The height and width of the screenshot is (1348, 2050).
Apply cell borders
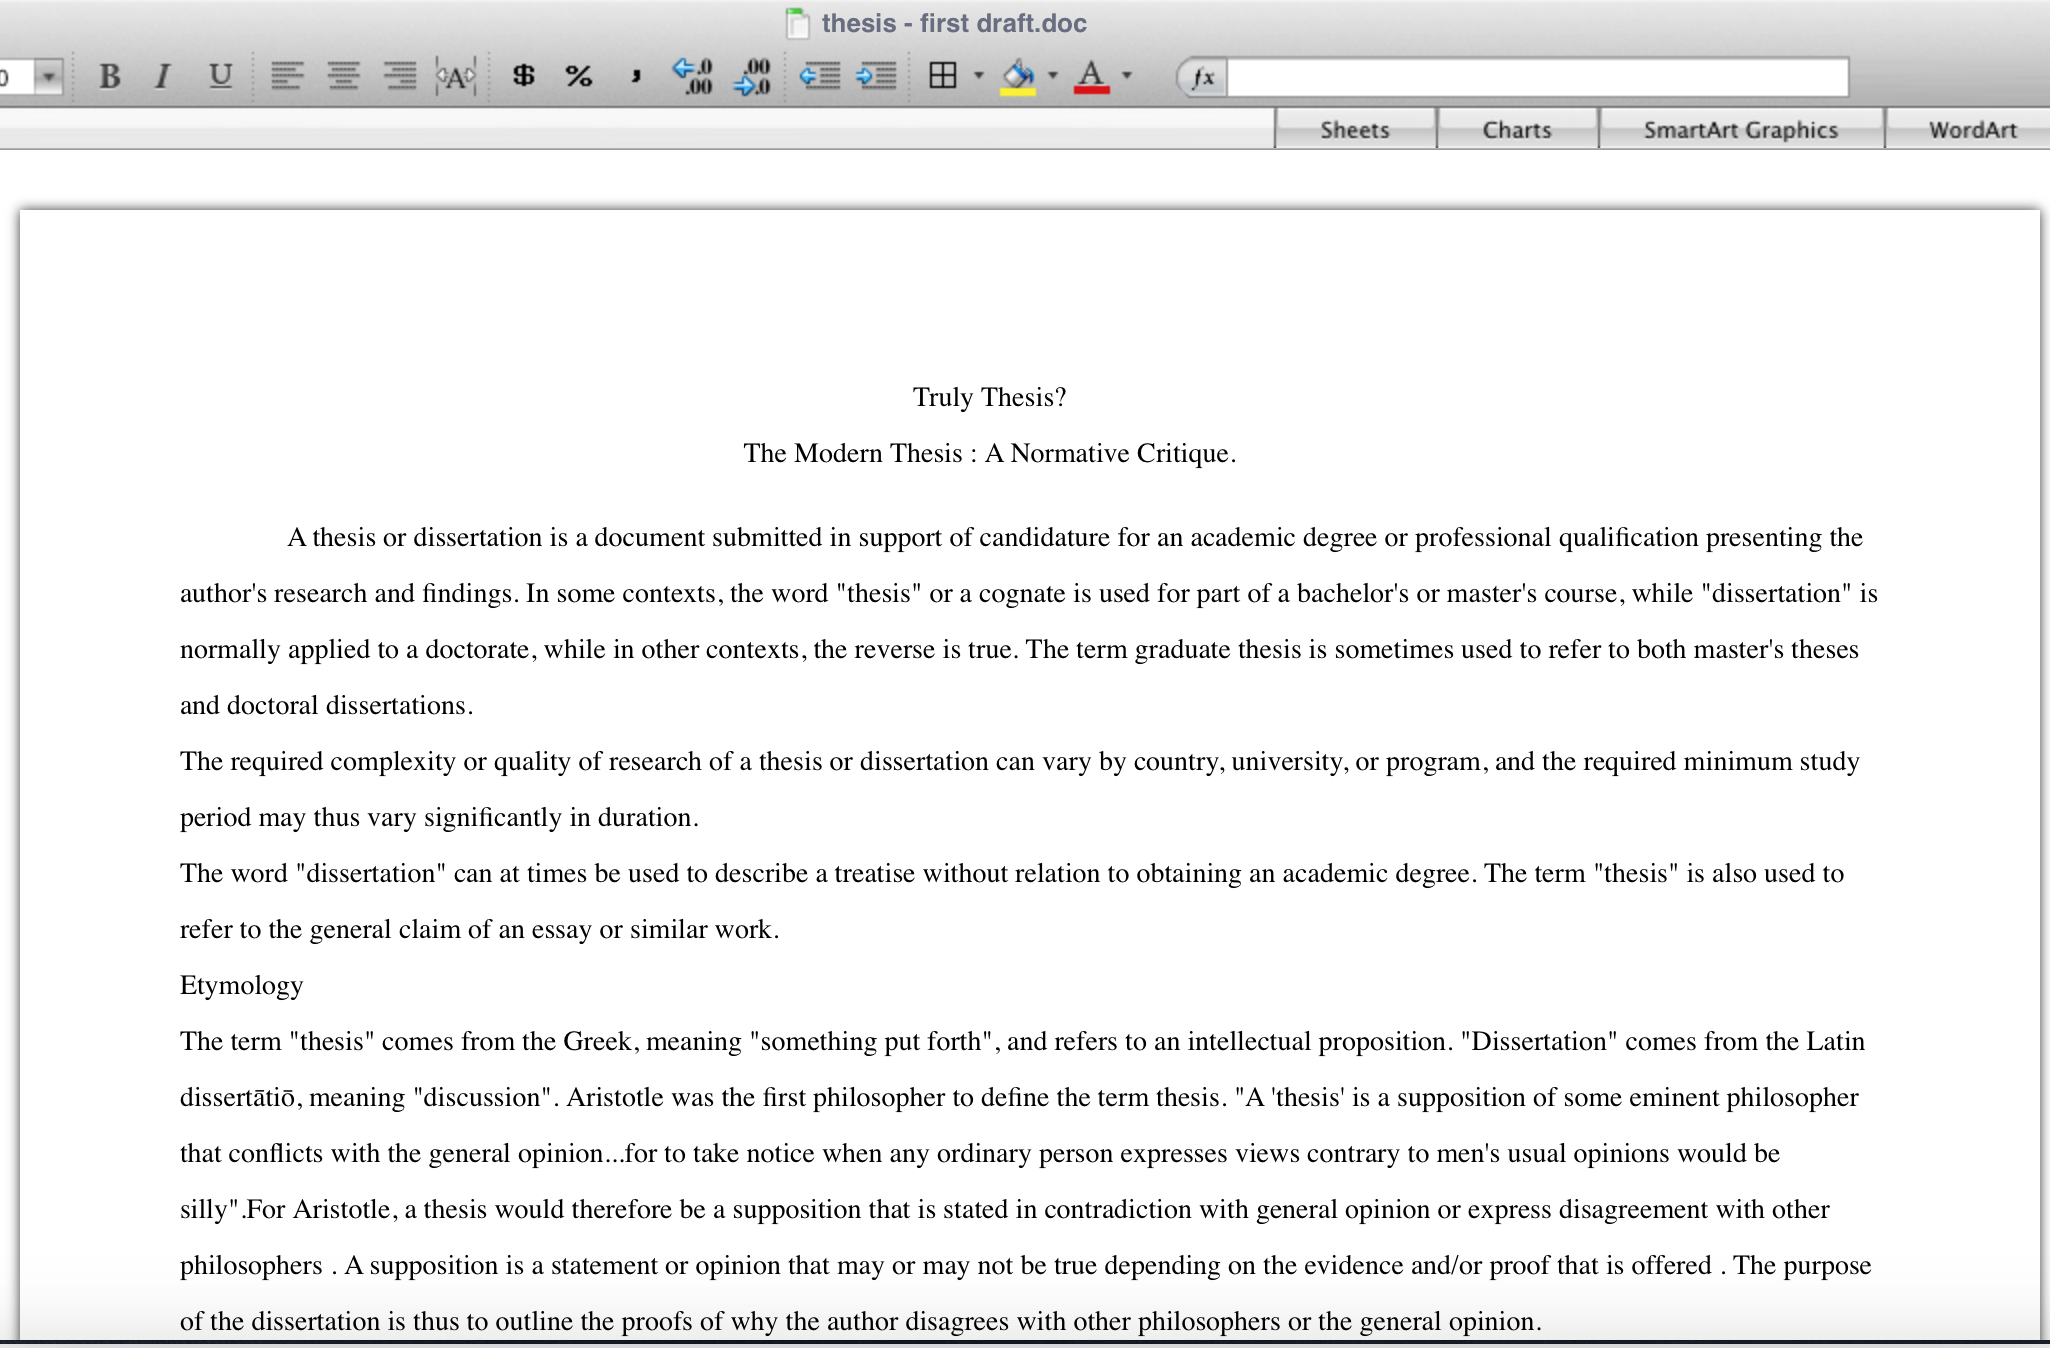click(x=943, y=75)
